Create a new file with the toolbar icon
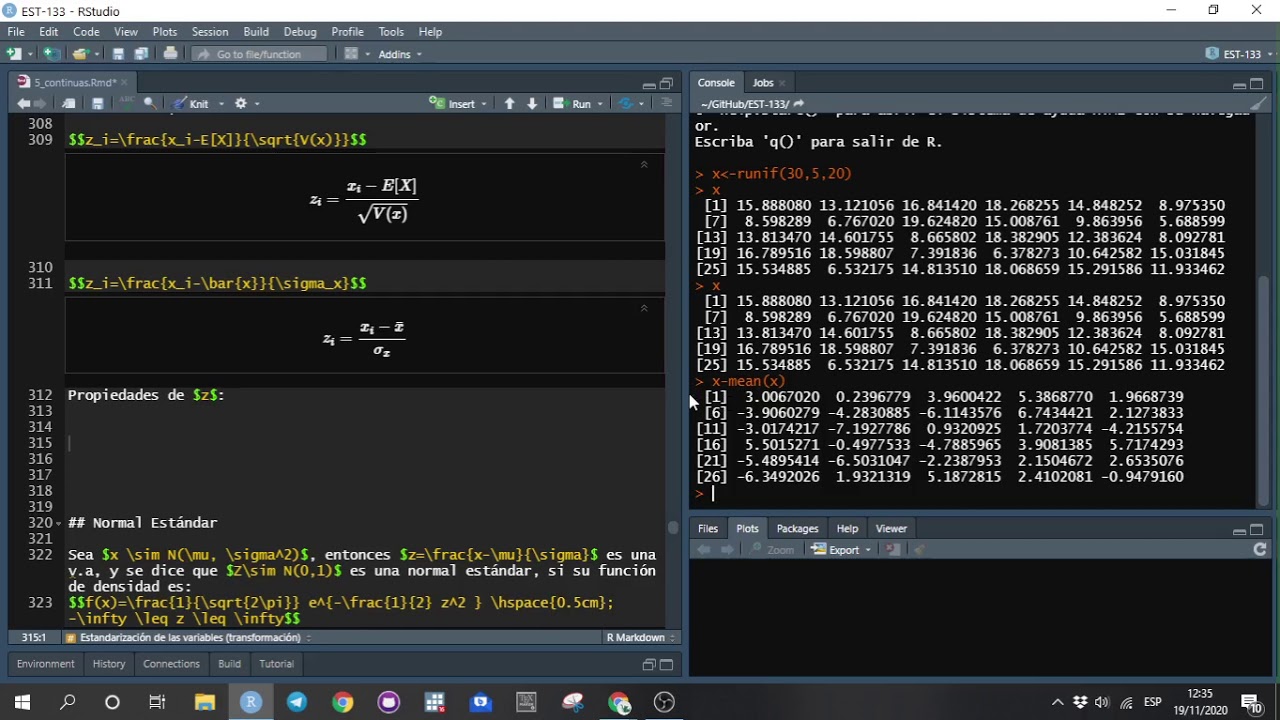Screen dimensions: 1280x720 14,54
